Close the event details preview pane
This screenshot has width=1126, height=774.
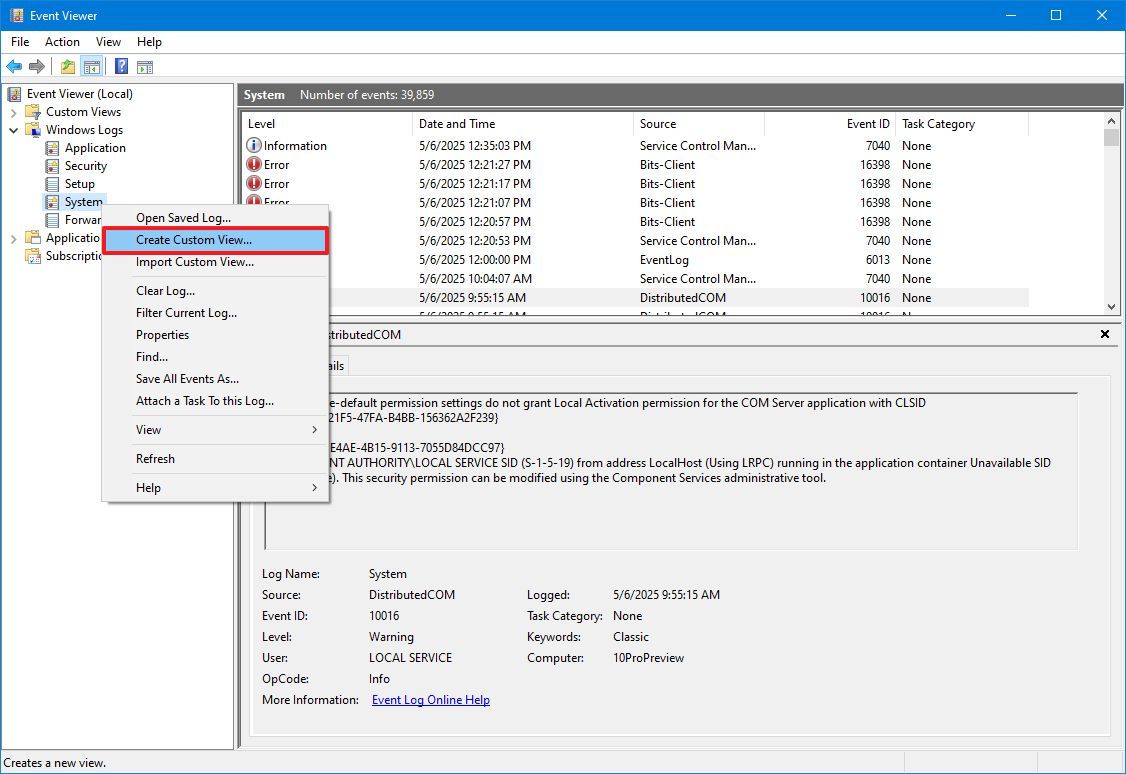click(1104, 334)
